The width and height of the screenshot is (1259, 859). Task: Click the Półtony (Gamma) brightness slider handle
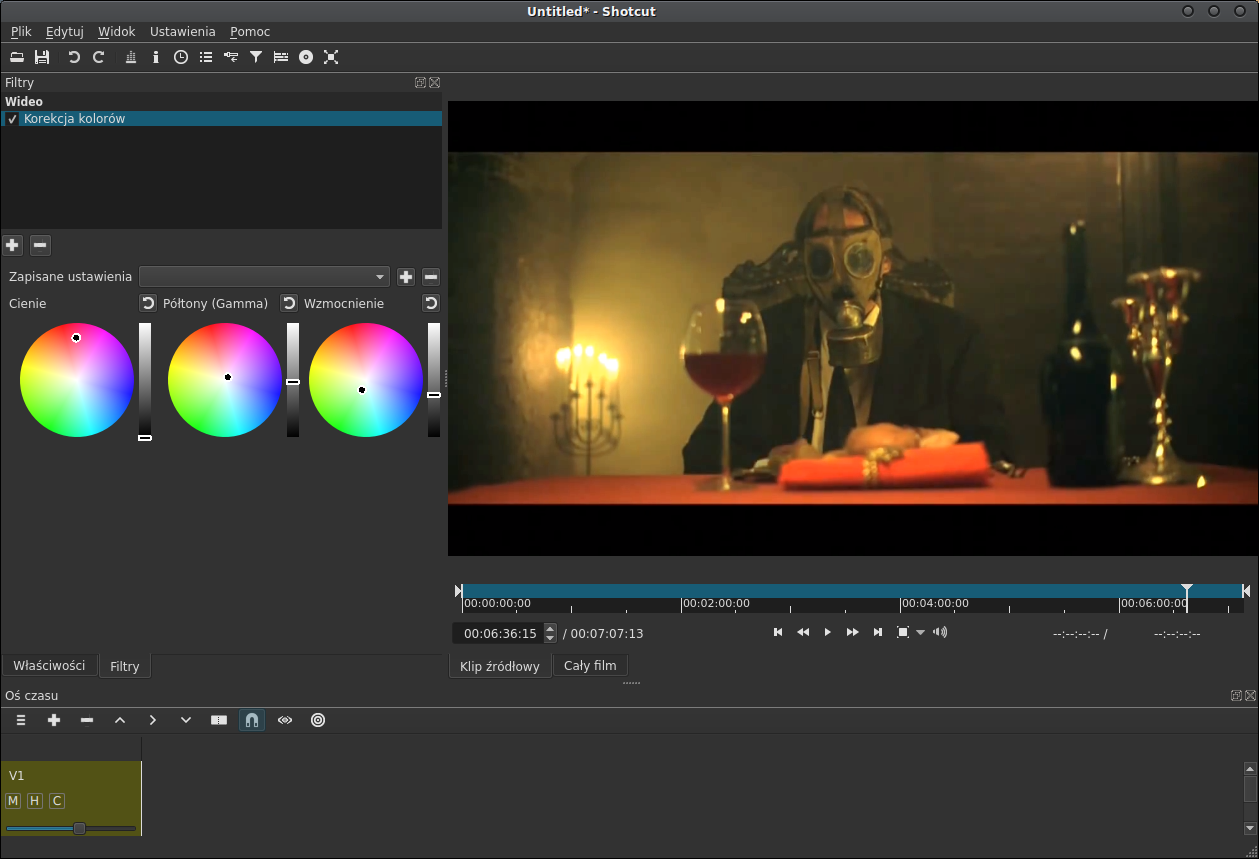[x=293, y=382]
